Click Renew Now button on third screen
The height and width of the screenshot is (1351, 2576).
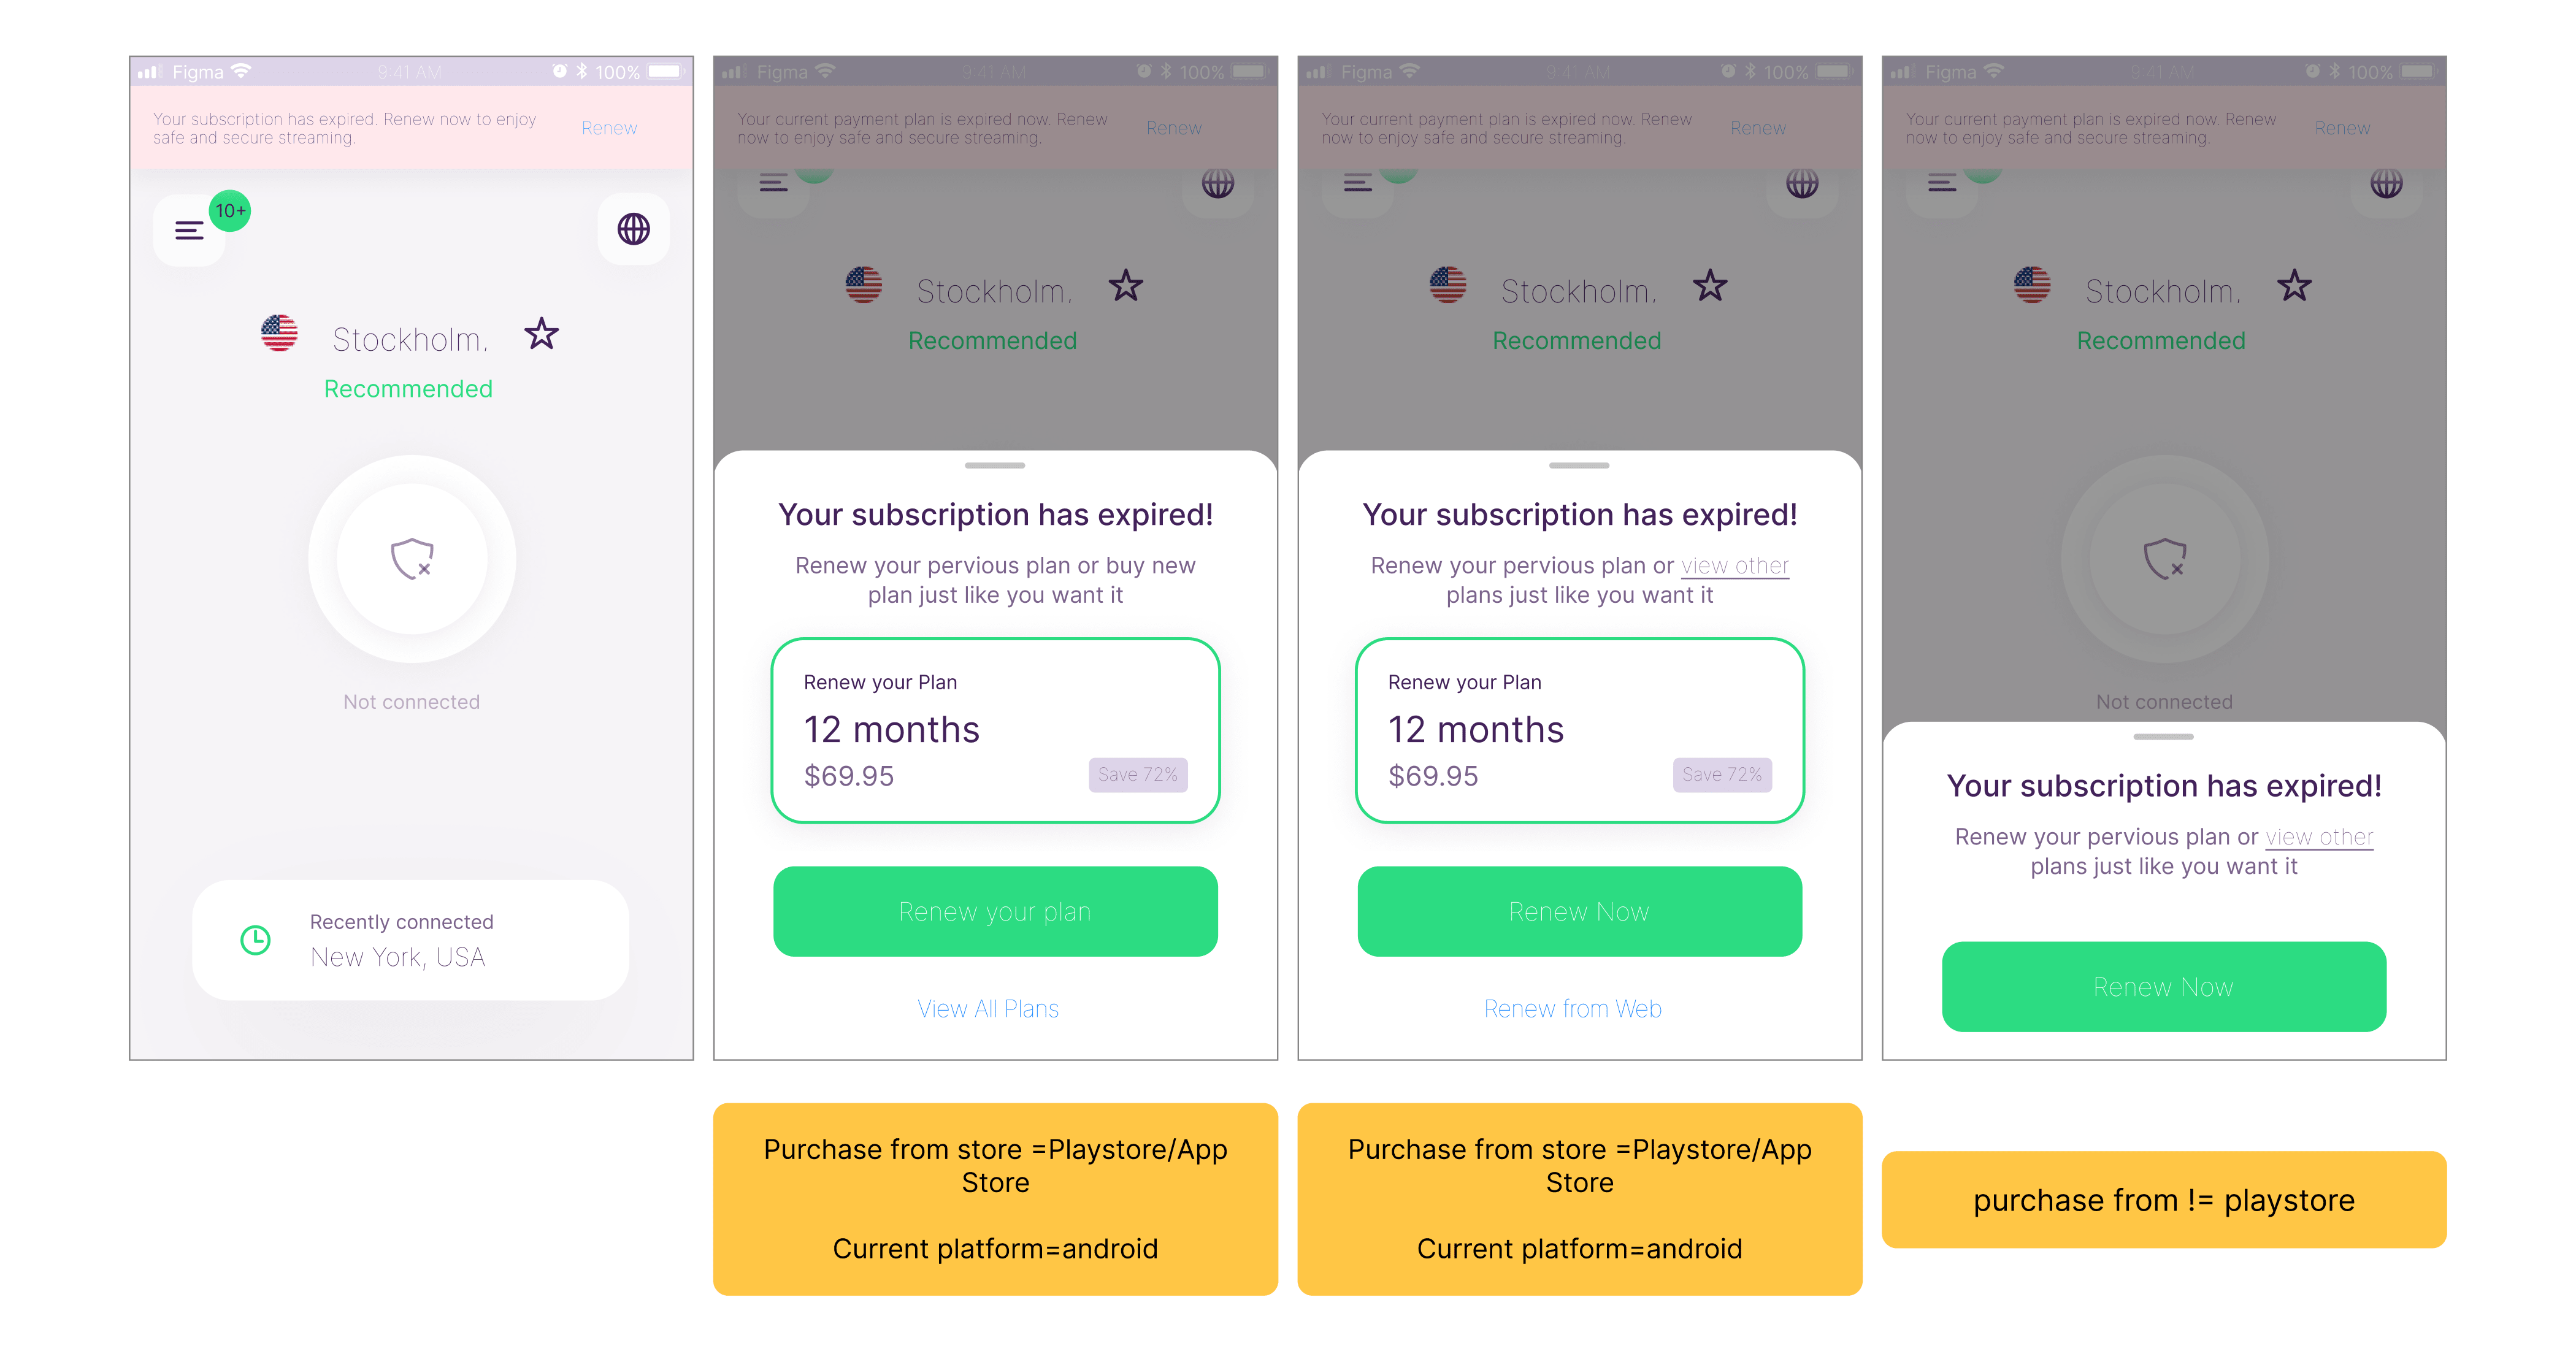pyautogui.click(x=1580, y=911)
